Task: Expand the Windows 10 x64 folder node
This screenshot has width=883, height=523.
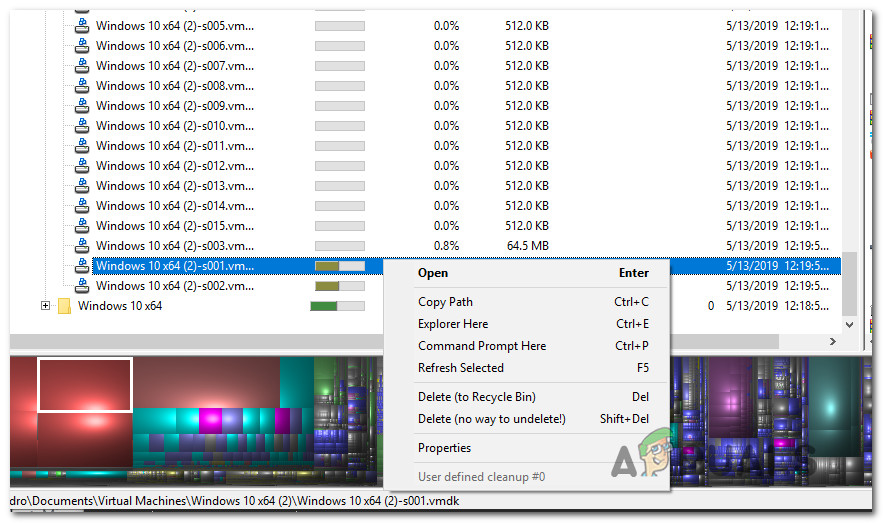Action: (x=45, y=306)
